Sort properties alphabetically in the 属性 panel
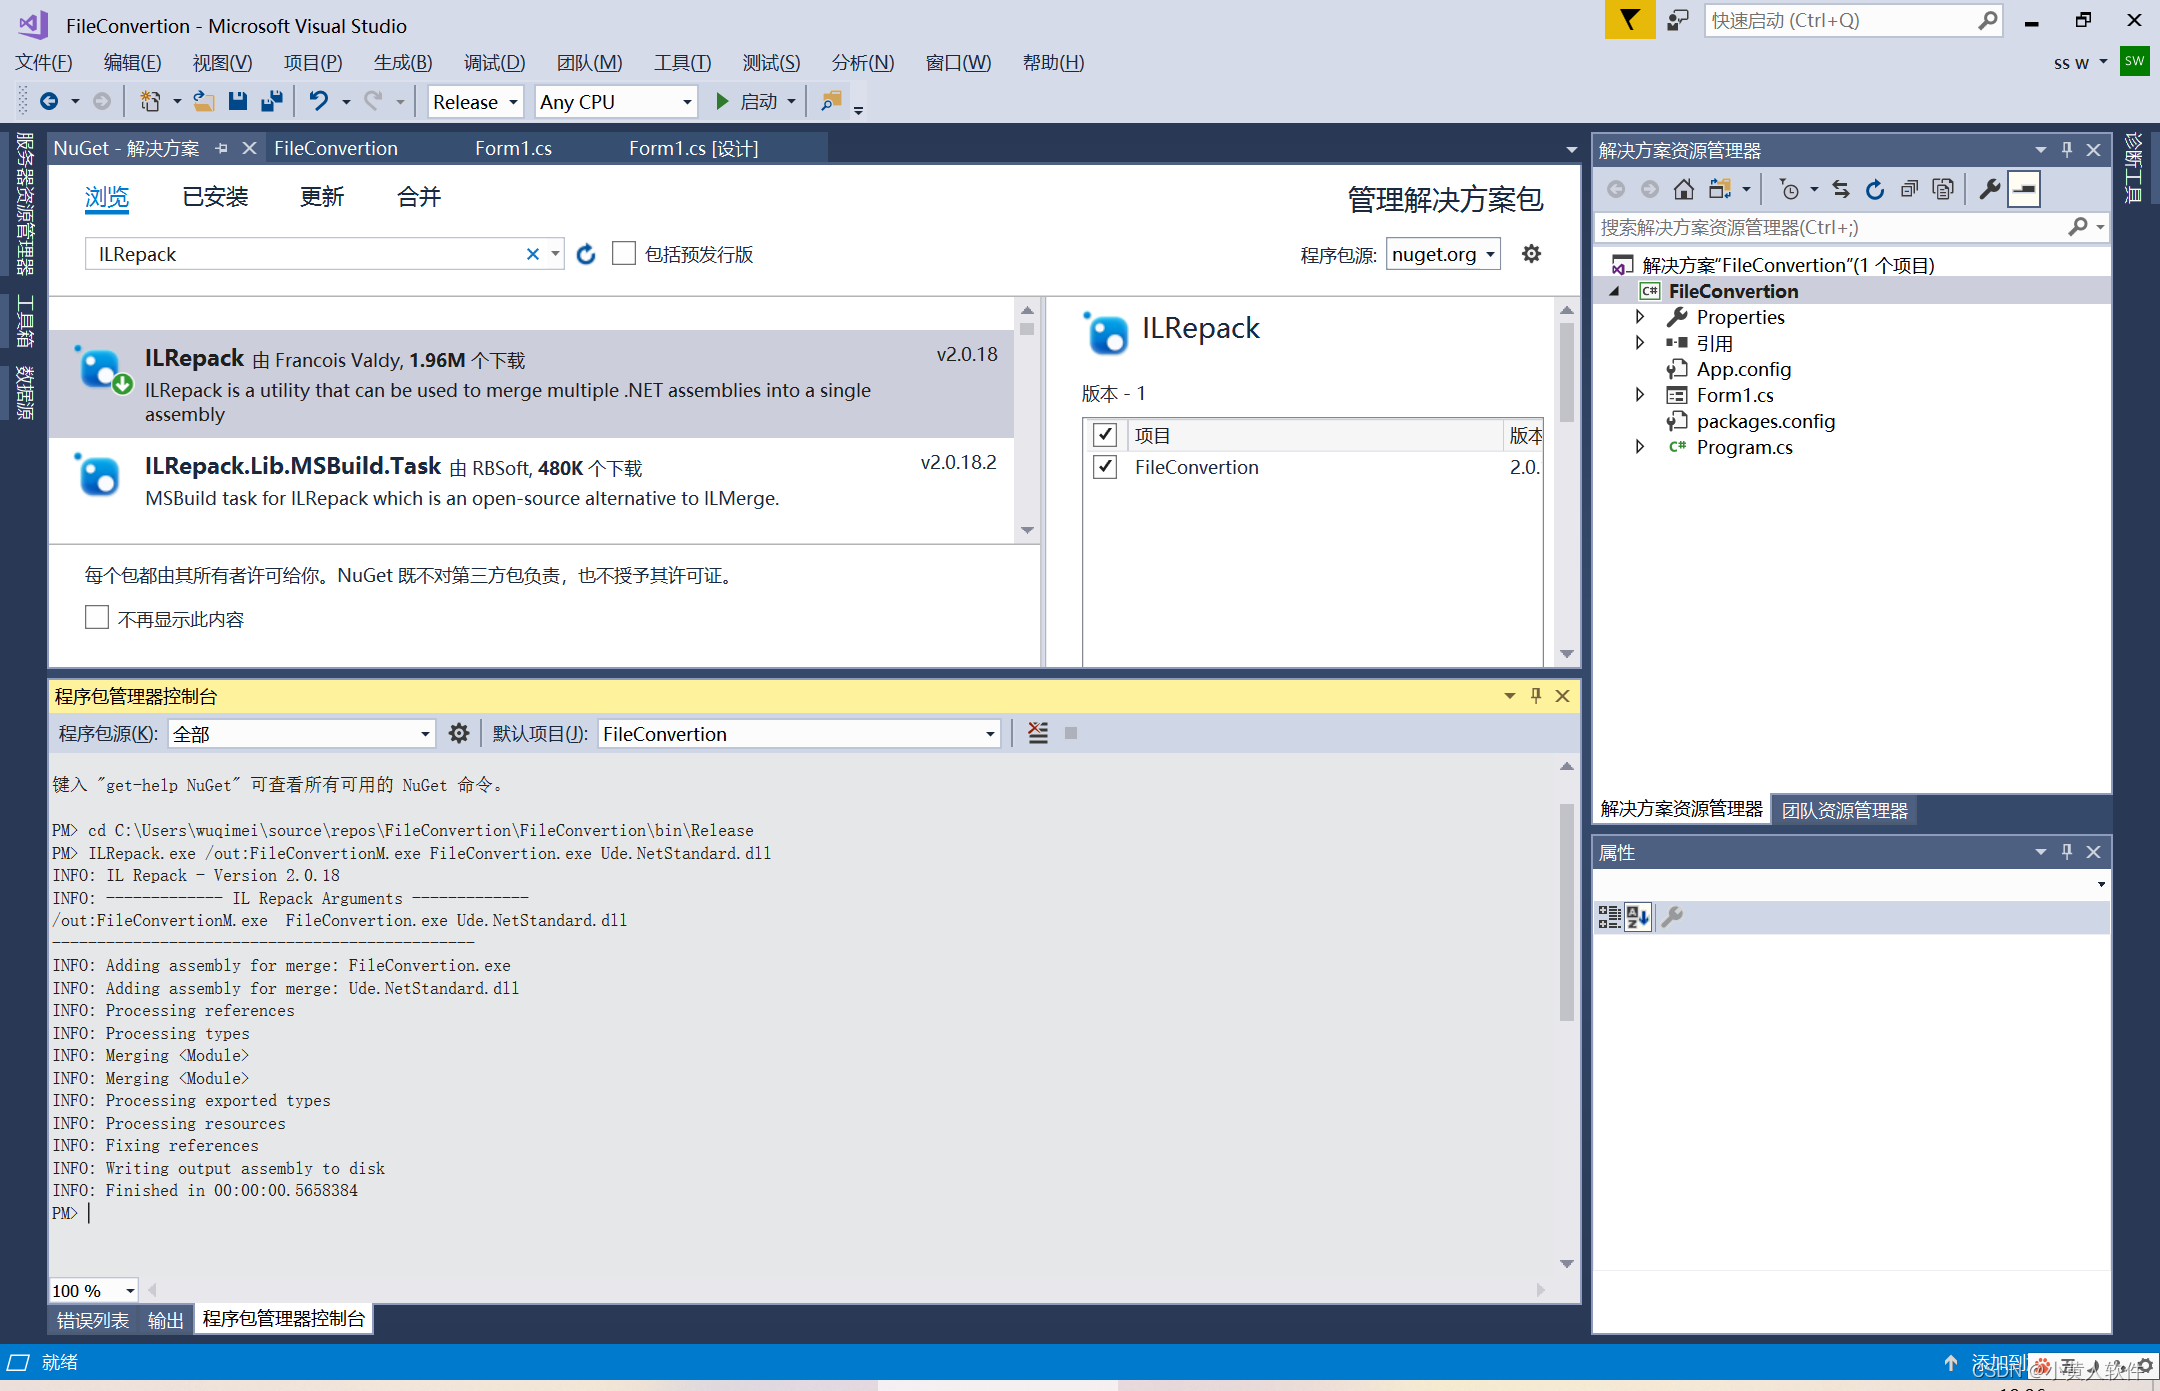This screenshot has width=2160, height=1391. tap(1637, 917)
